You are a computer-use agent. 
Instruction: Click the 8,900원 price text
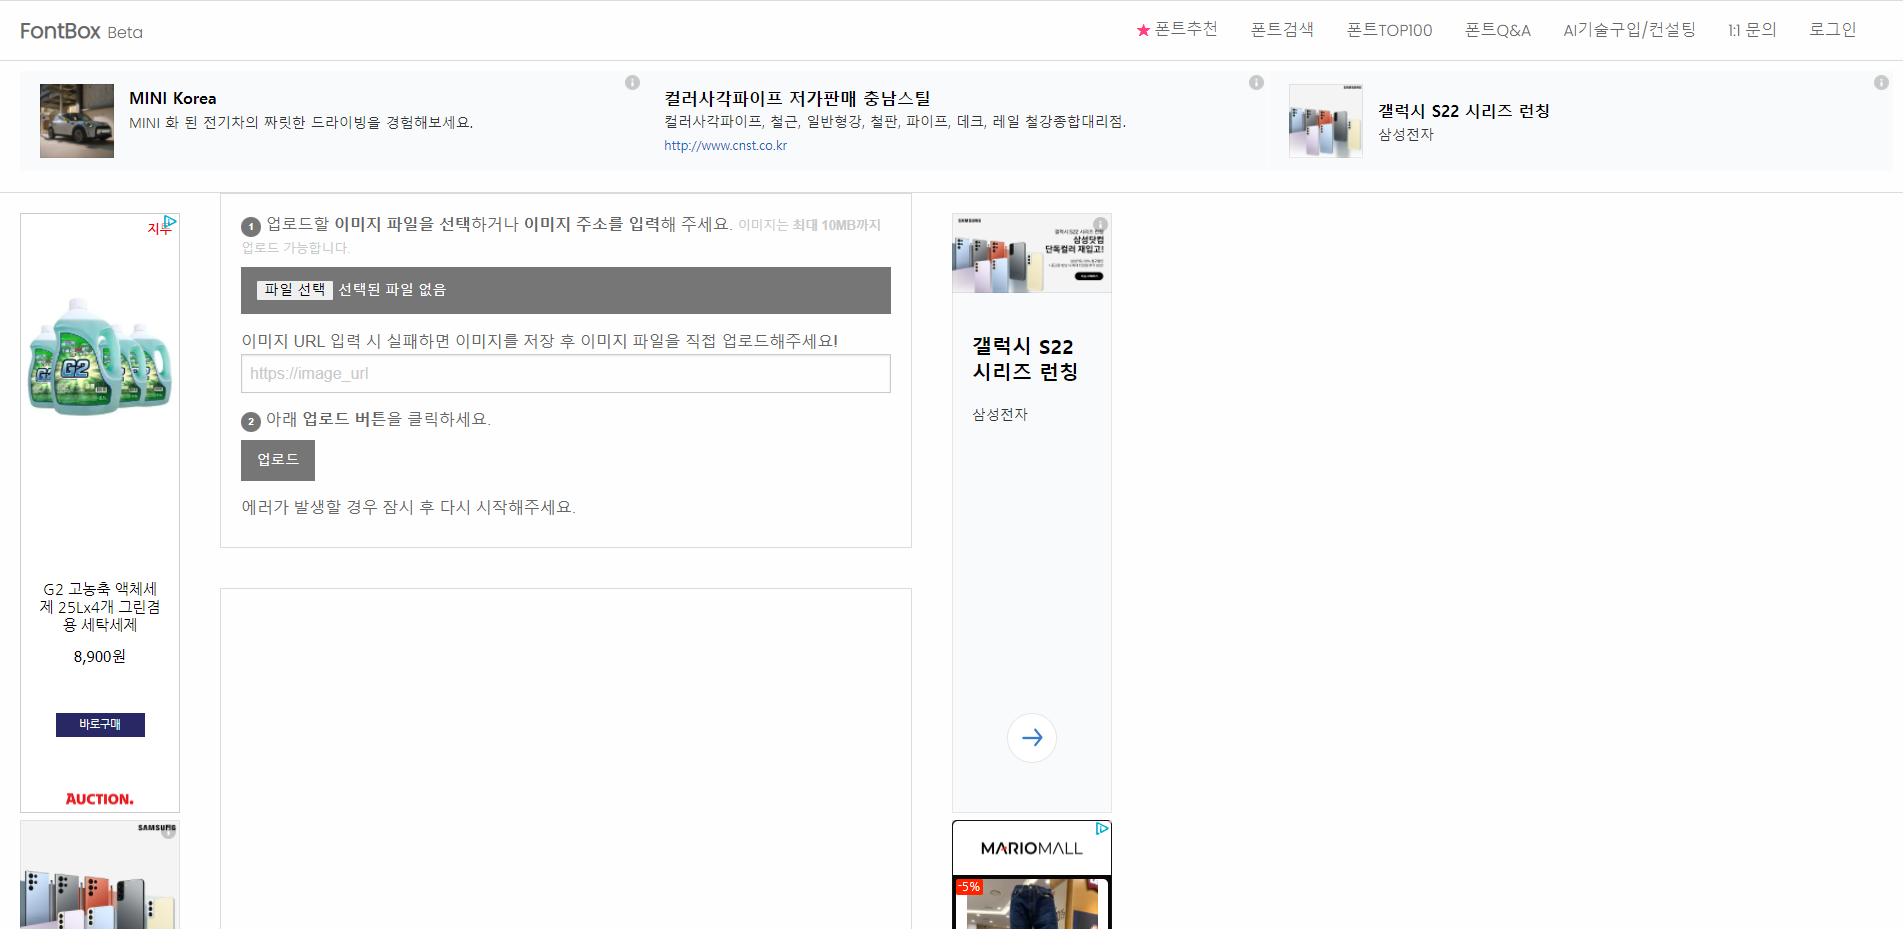point(100,657)
